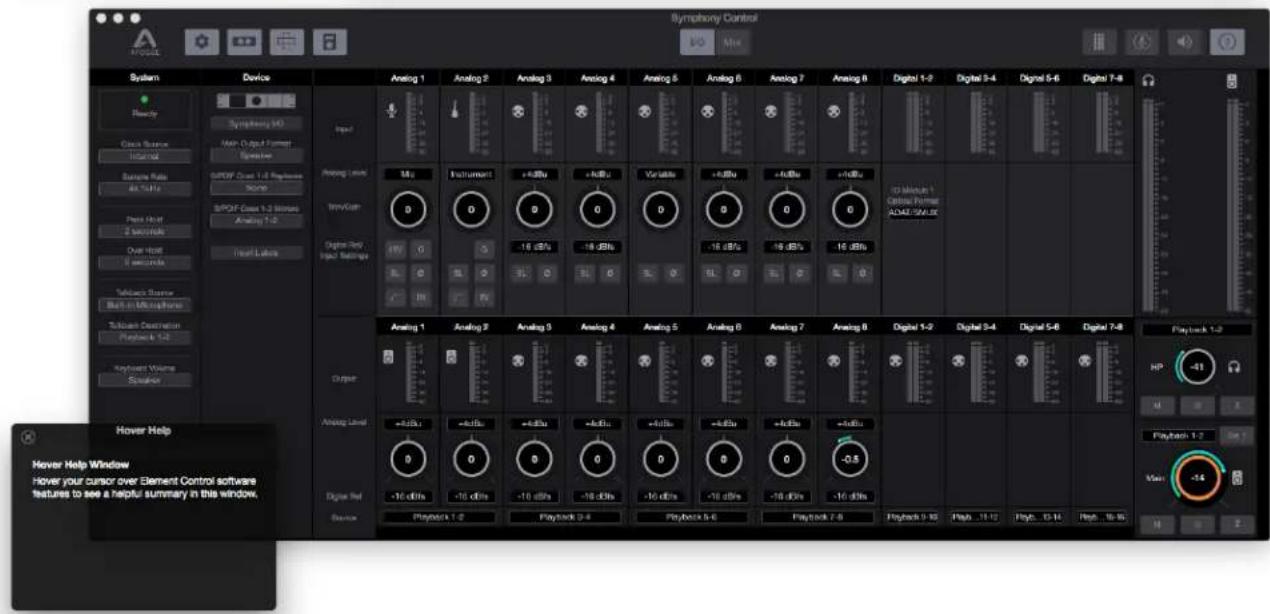Click the Symphony I/O device image
The image size is (1270, 614).
pyautogui.click(x=256, y=102)
